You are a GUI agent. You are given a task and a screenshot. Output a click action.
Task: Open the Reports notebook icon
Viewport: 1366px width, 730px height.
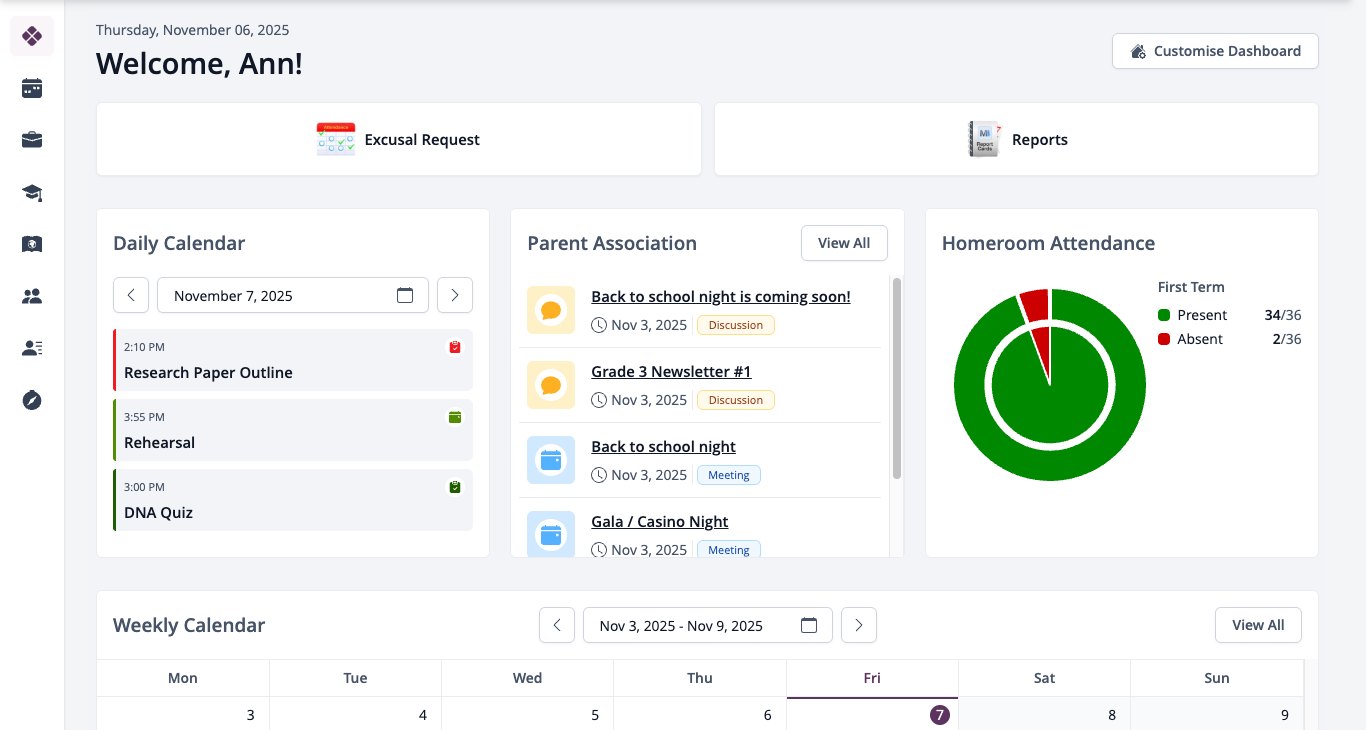(x=984, y=139)
